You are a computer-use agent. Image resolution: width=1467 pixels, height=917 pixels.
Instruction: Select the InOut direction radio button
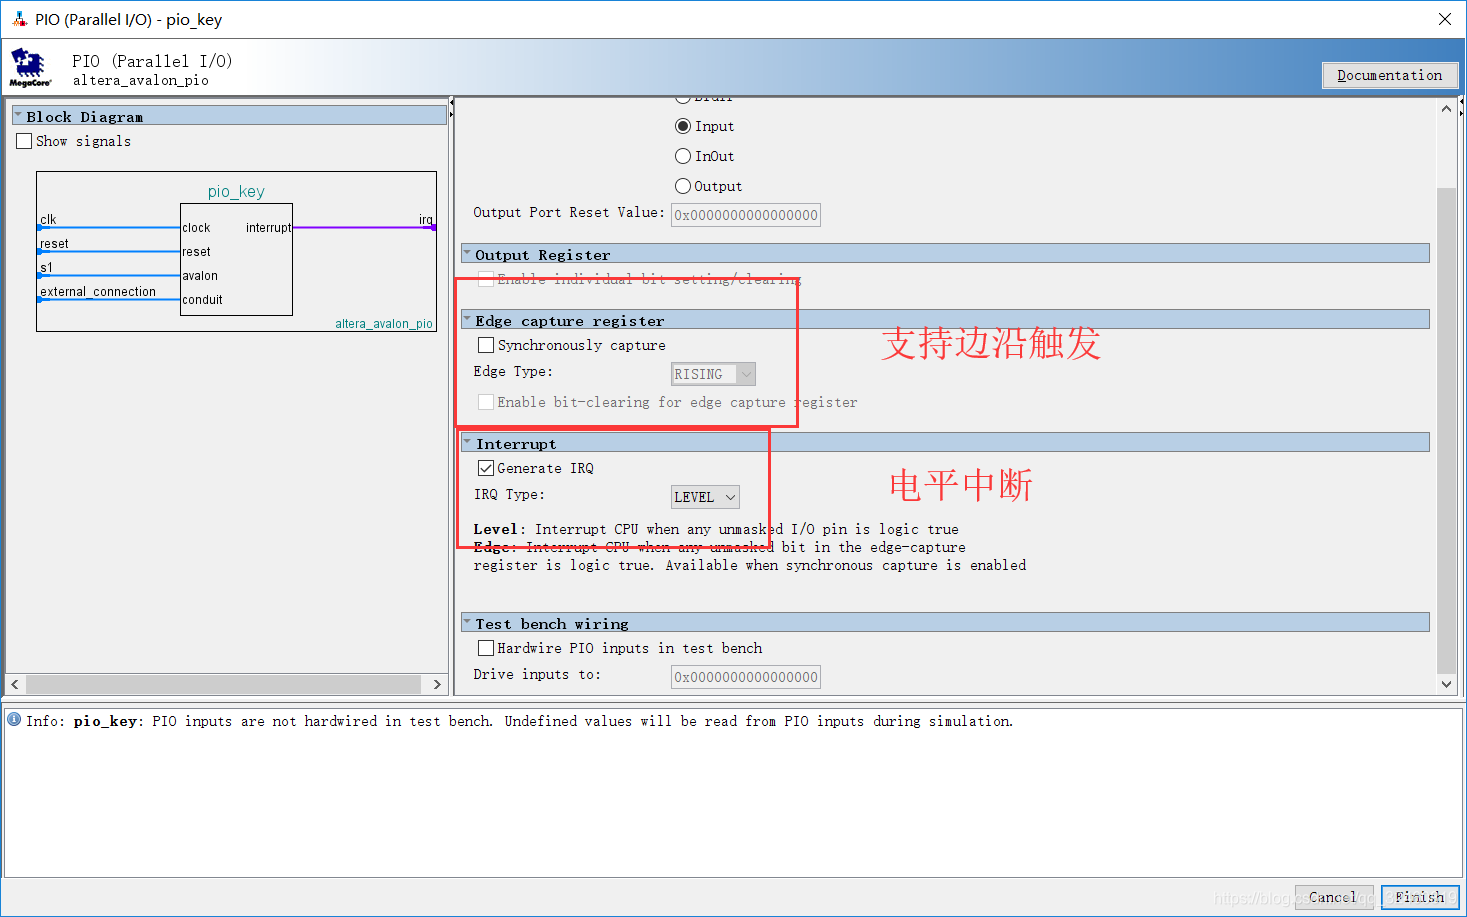[x=683, y=156]
